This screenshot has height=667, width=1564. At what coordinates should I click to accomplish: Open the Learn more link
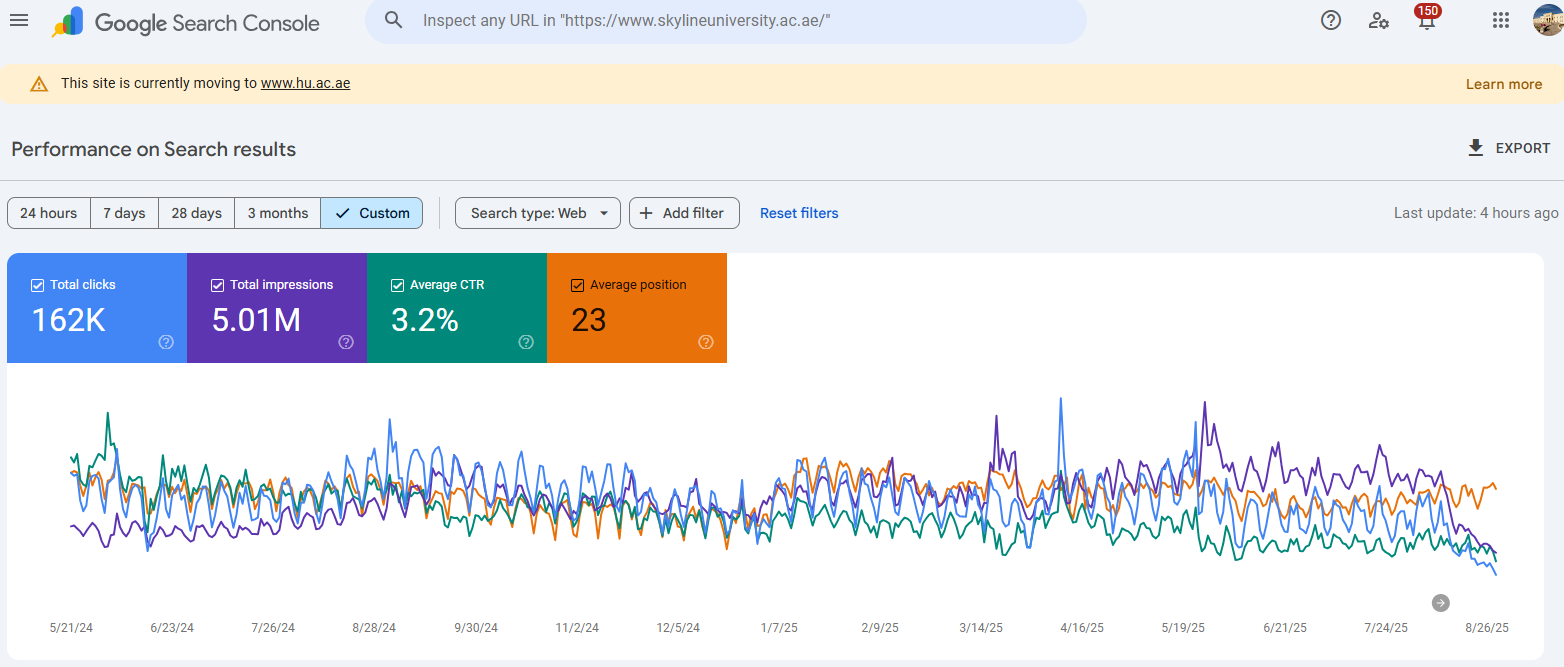(1504, 84)
